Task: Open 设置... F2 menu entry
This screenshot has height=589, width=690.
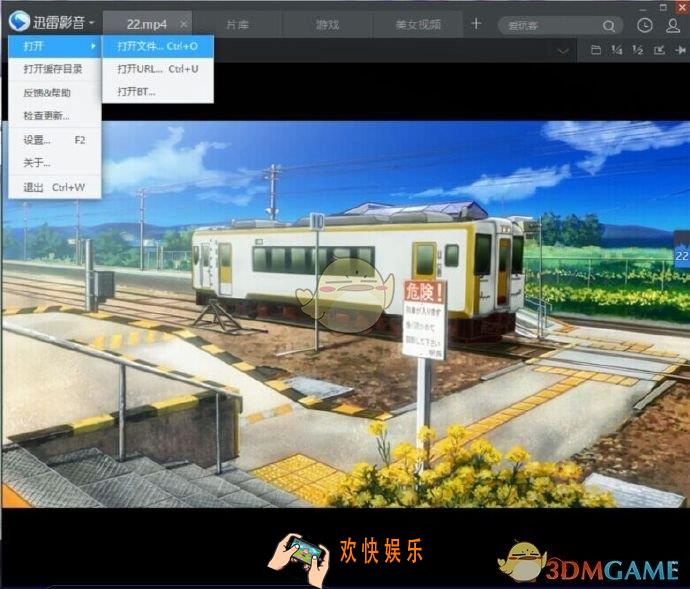Action: coord(55,140)
